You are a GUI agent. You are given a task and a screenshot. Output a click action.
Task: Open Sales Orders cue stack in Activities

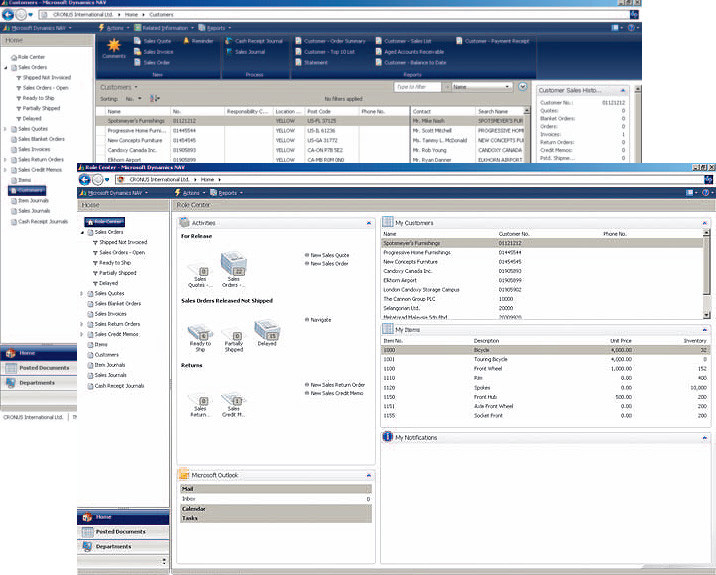coord(234,269)
